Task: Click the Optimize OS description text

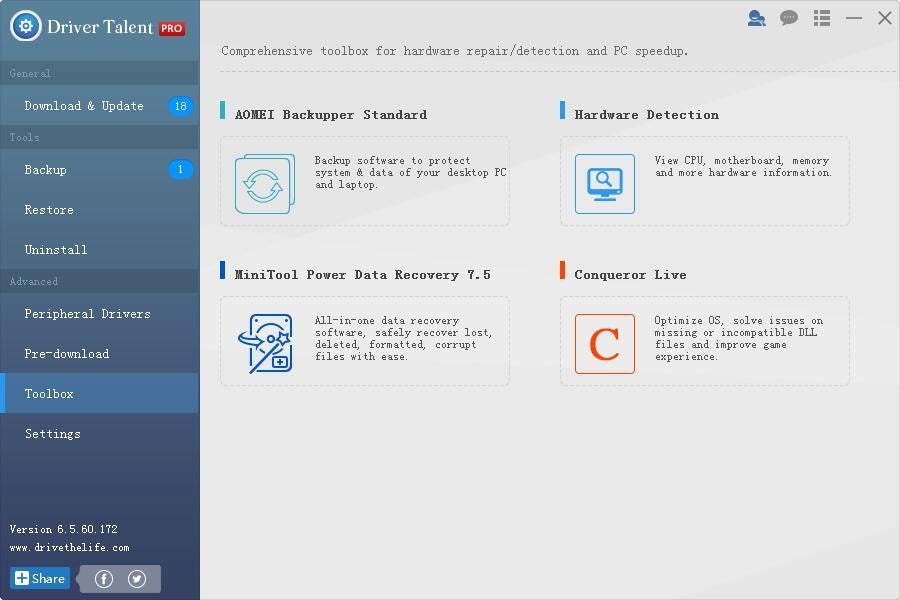Action: point(739,338)
